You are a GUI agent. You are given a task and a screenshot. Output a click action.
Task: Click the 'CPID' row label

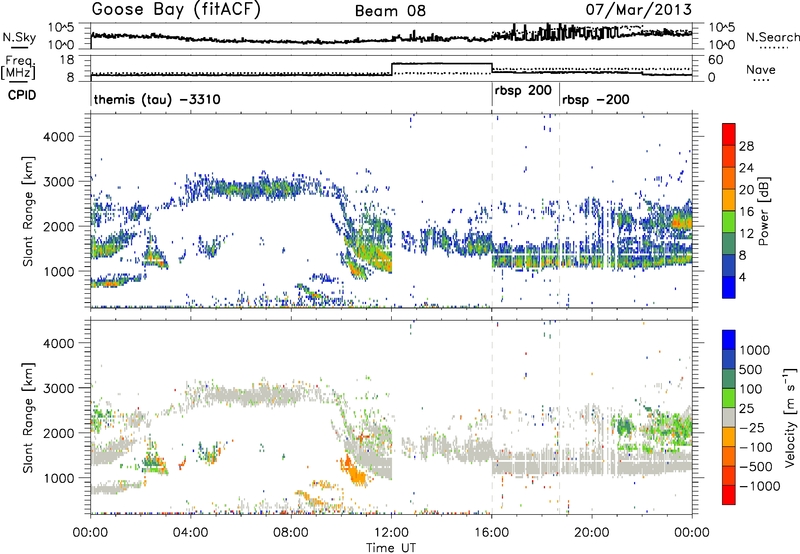22,95
